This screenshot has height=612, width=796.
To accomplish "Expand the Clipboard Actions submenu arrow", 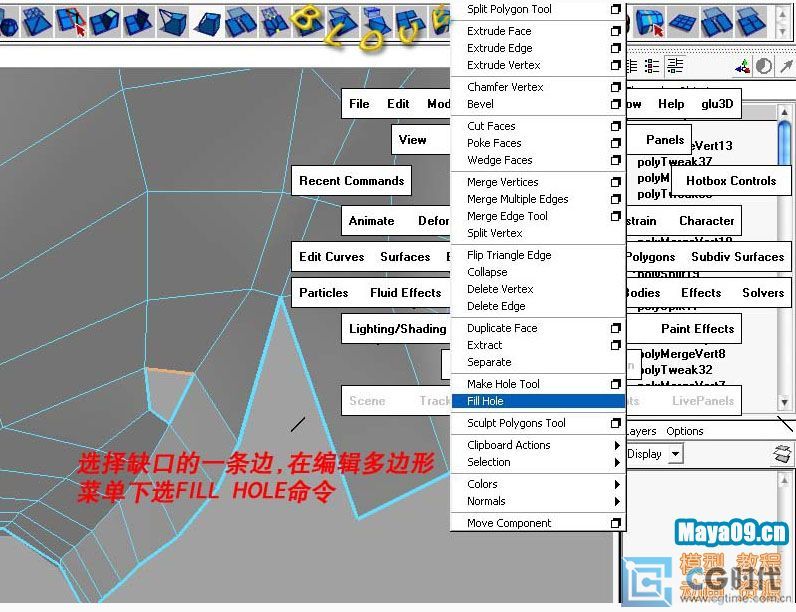I will pos(617,445).
